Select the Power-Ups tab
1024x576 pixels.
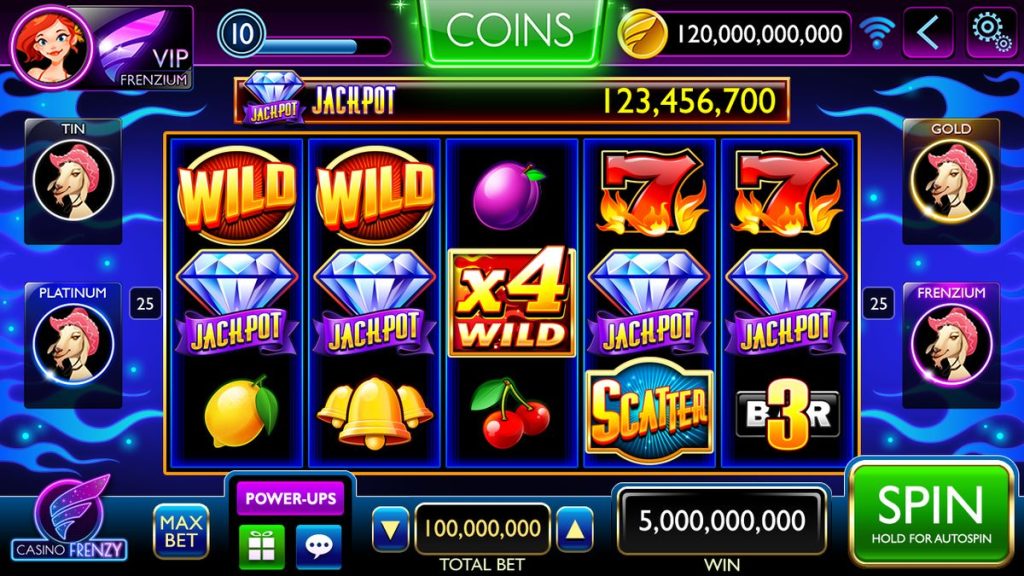(291, 498)
